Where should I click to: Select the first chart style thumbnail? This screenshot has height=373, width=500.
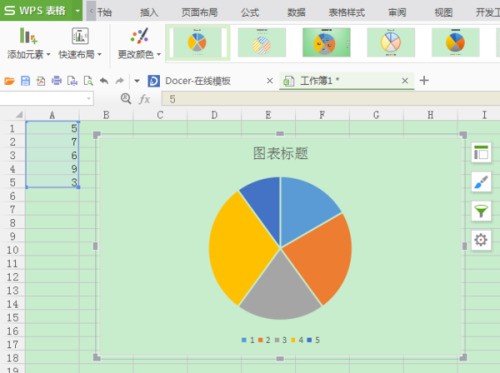tap(198, 42)
